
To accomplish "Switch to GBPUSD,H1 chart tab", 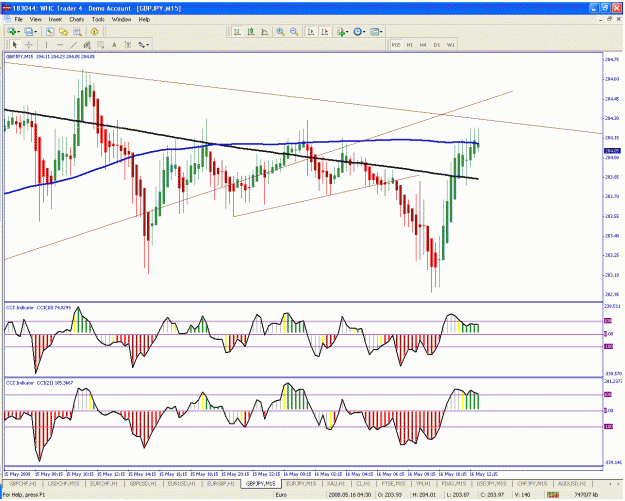I will (143, 484).
